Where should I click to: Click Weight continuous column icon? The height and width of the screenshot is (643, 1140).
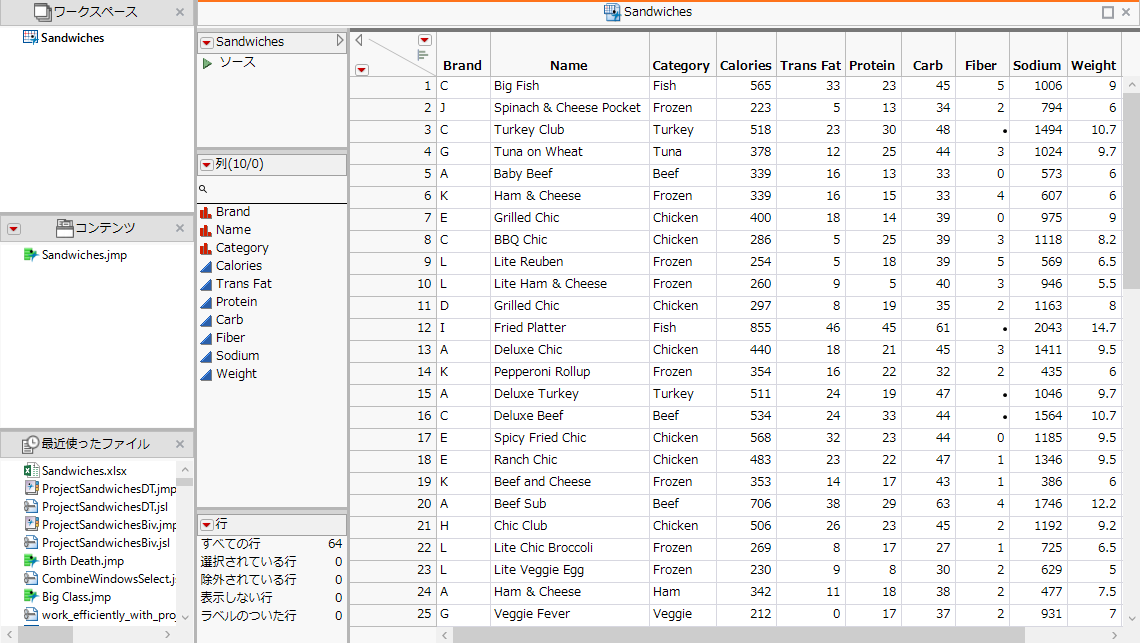click(x=206, y=374)
